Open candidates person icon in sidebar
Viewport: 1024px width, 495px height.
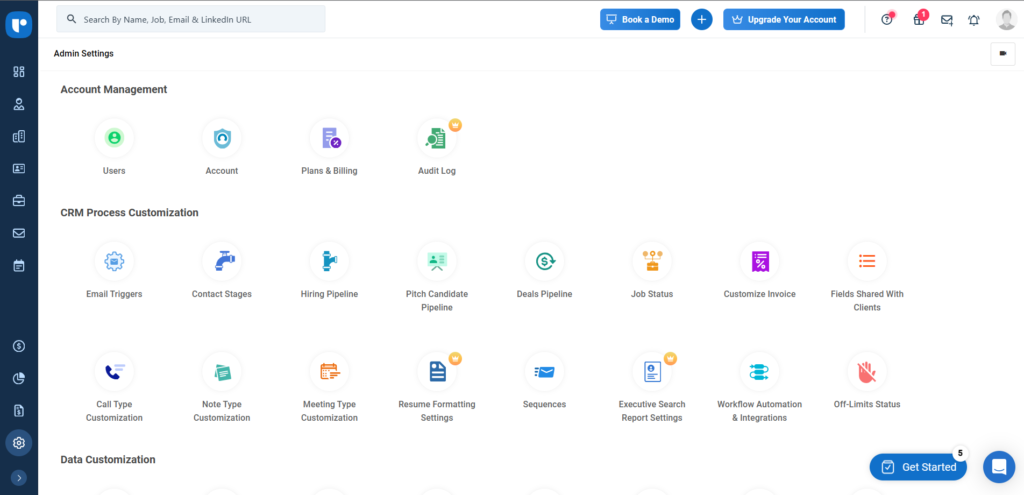pos(19,104)
